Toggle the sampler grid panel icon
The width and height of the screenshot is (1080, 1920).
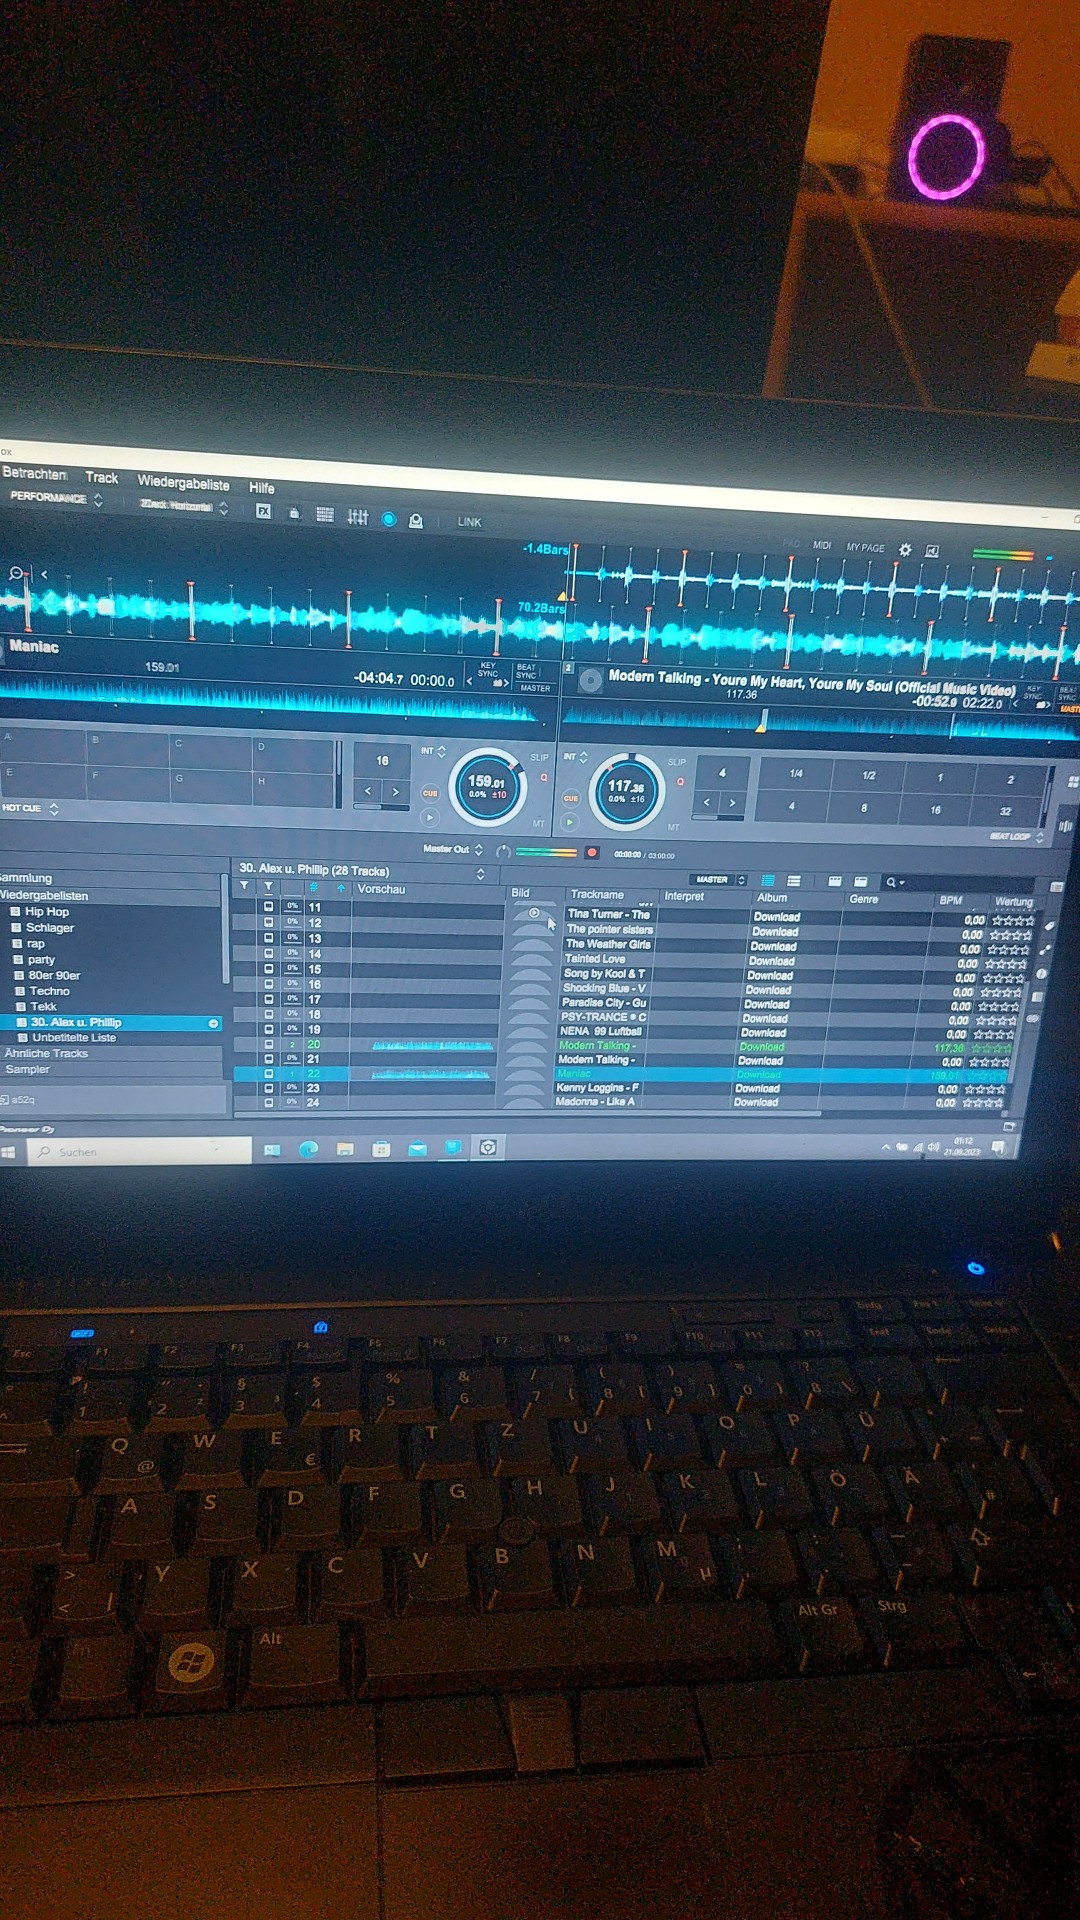tap(325, 515)
